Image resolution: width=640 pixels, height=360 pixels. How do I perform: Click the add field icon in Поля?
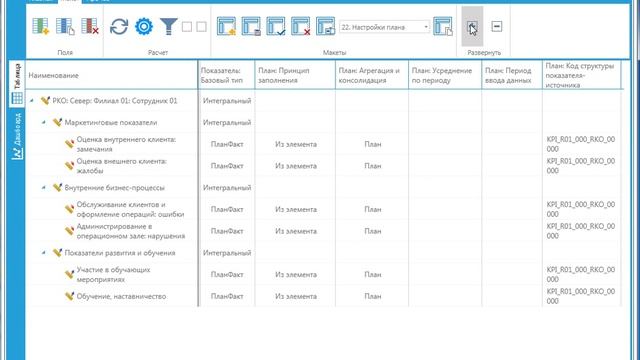point(41,27)
